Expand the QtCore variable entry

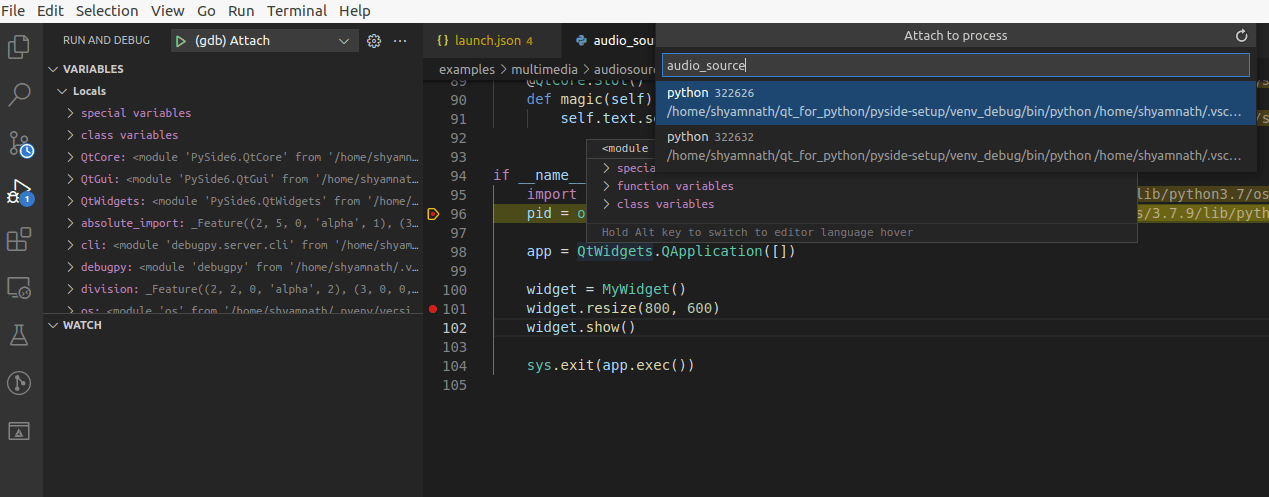tap(70, 157)
